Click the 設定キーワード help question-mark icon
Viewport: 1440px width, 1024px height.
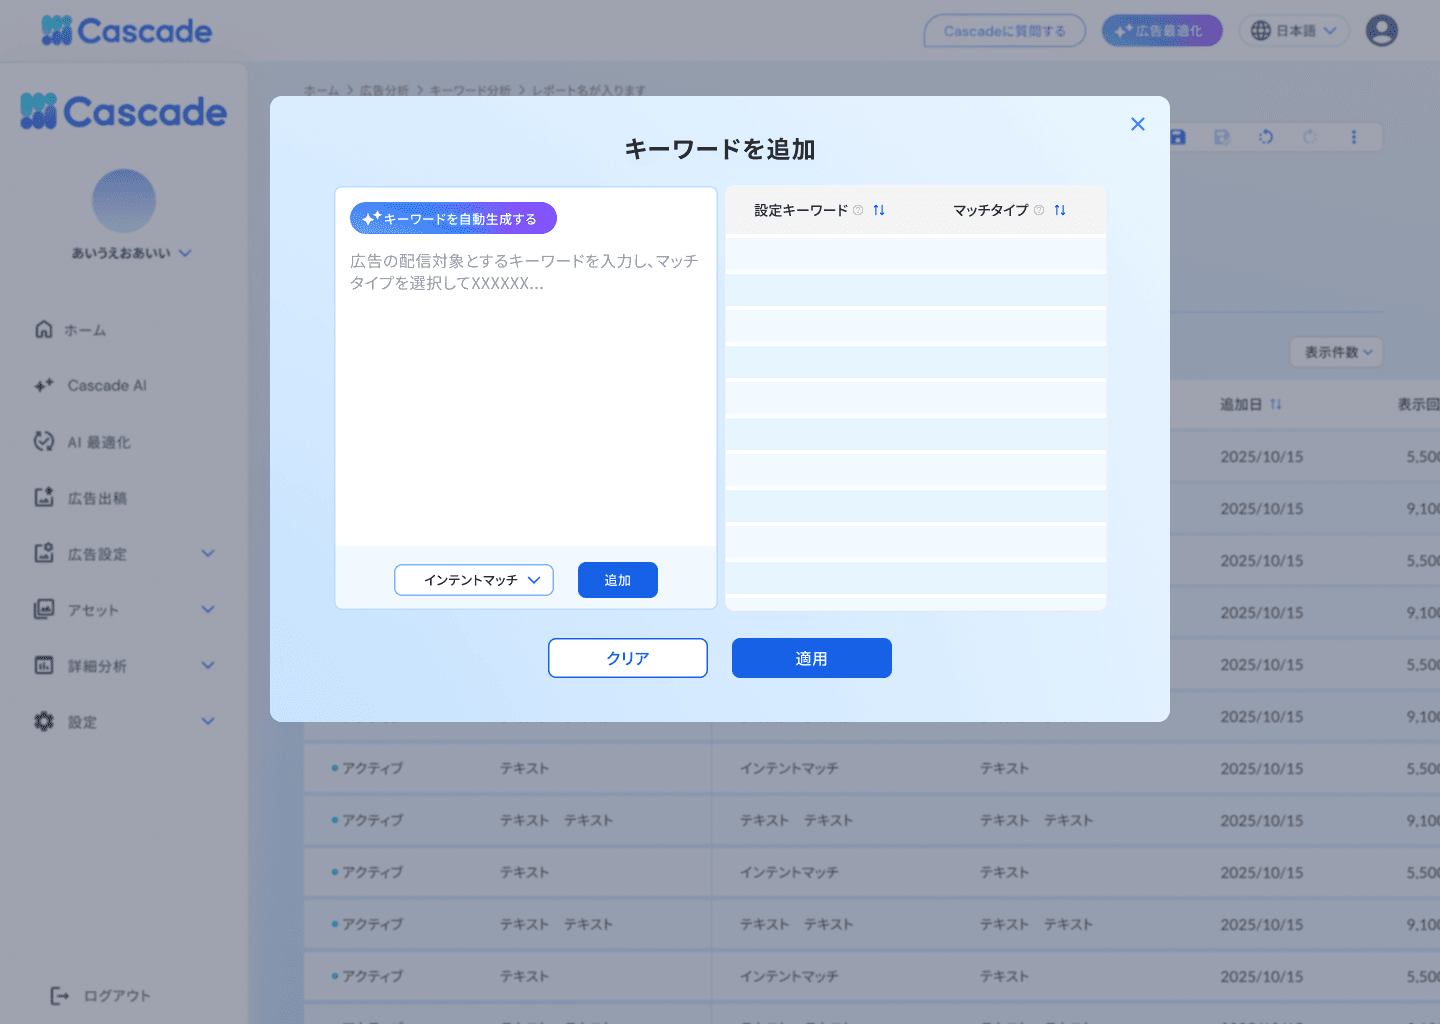[x=857, y=210]
